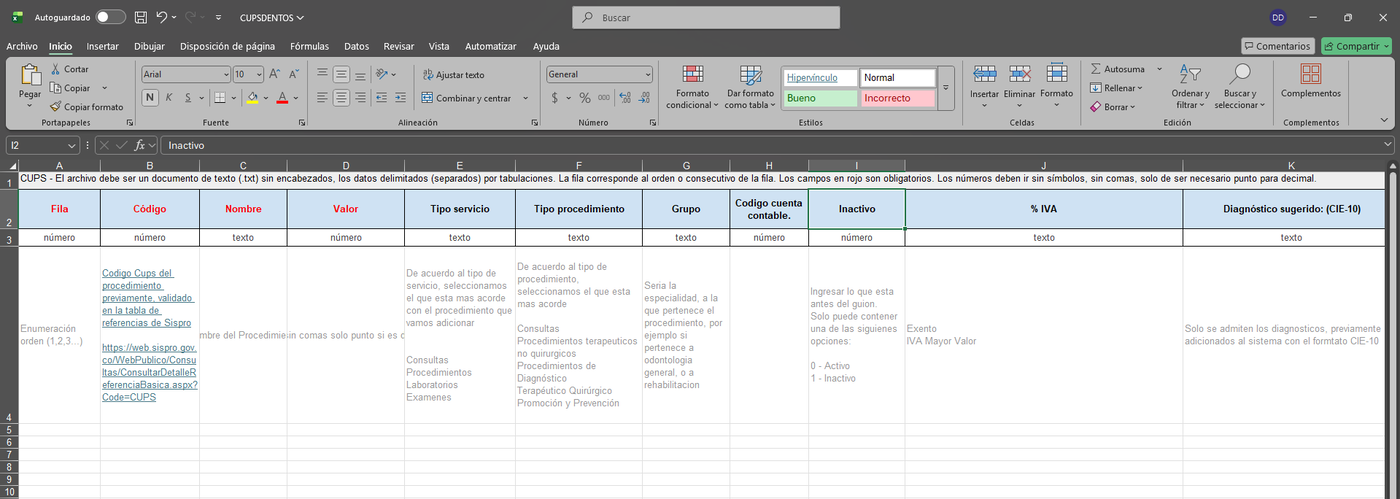
Task: Open the Revisar tab
Action: point(399,46)
